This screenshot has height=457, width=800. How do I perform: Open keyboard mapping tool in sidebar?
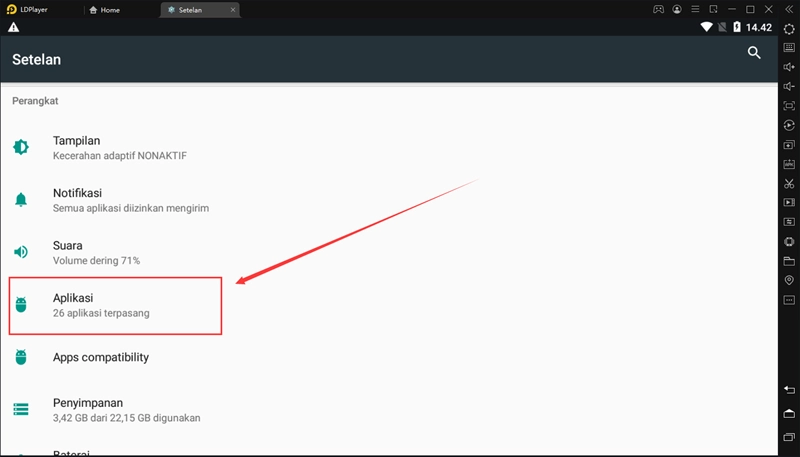(789, 48)
